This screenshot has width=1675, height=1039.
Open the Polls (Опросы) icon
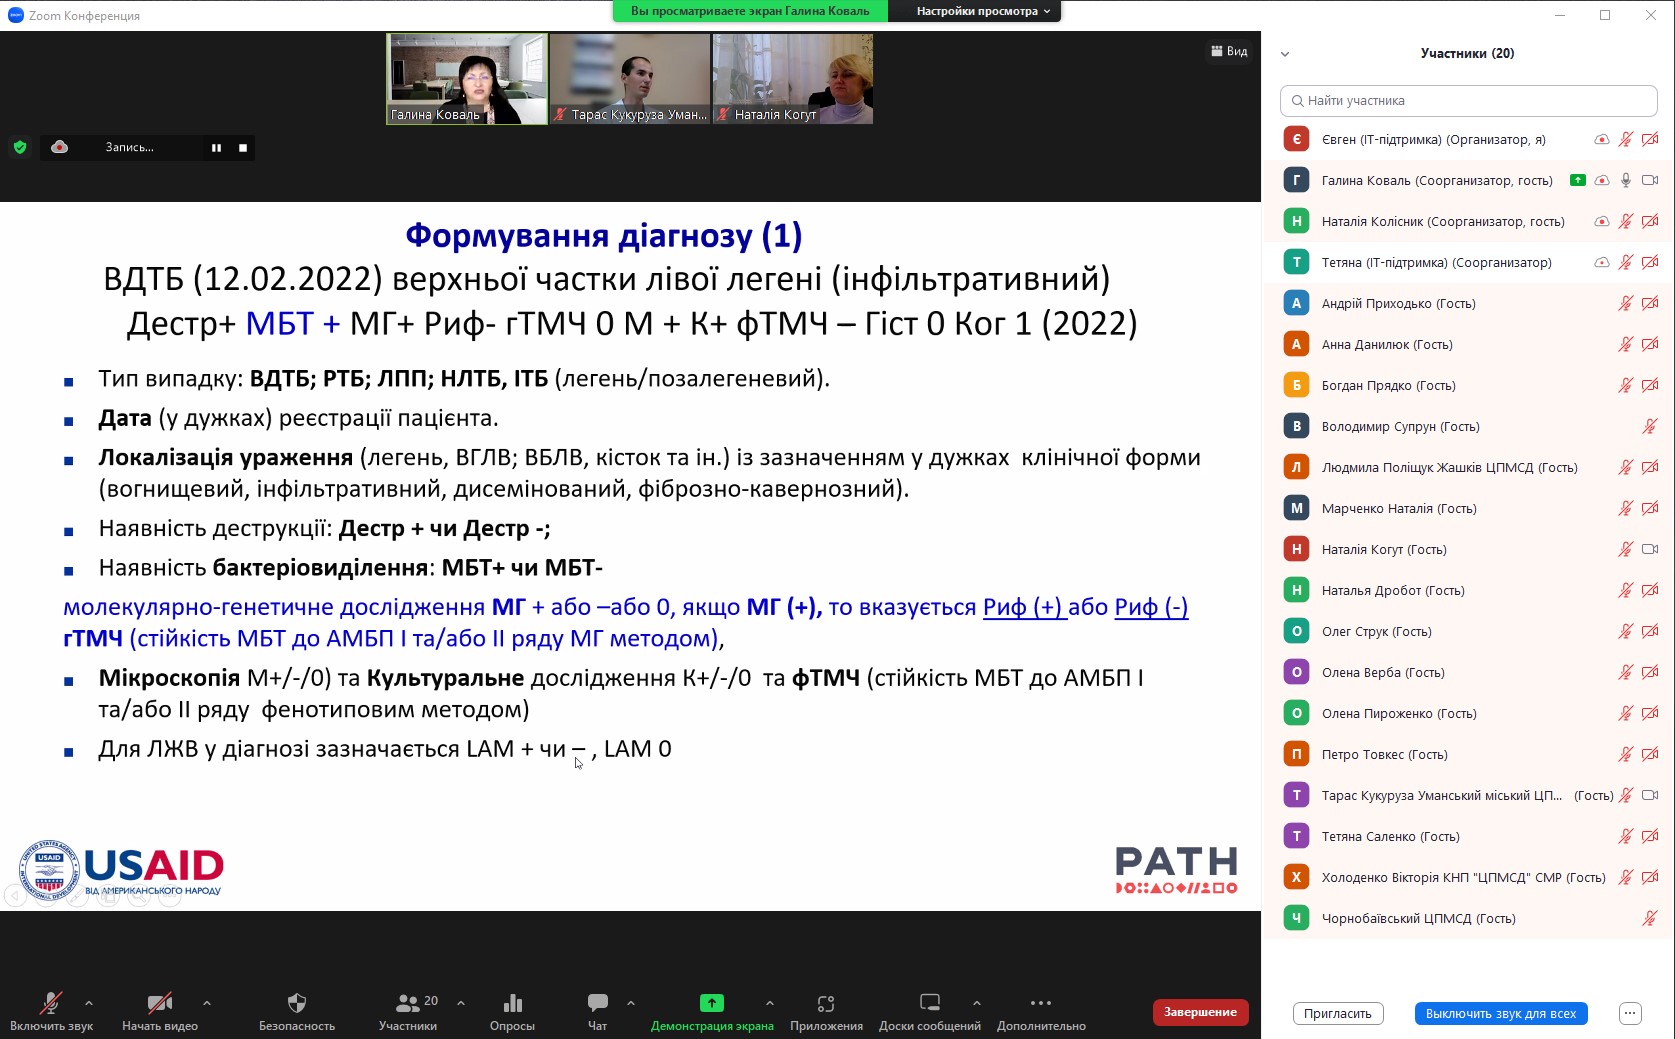click(512, 1003)
